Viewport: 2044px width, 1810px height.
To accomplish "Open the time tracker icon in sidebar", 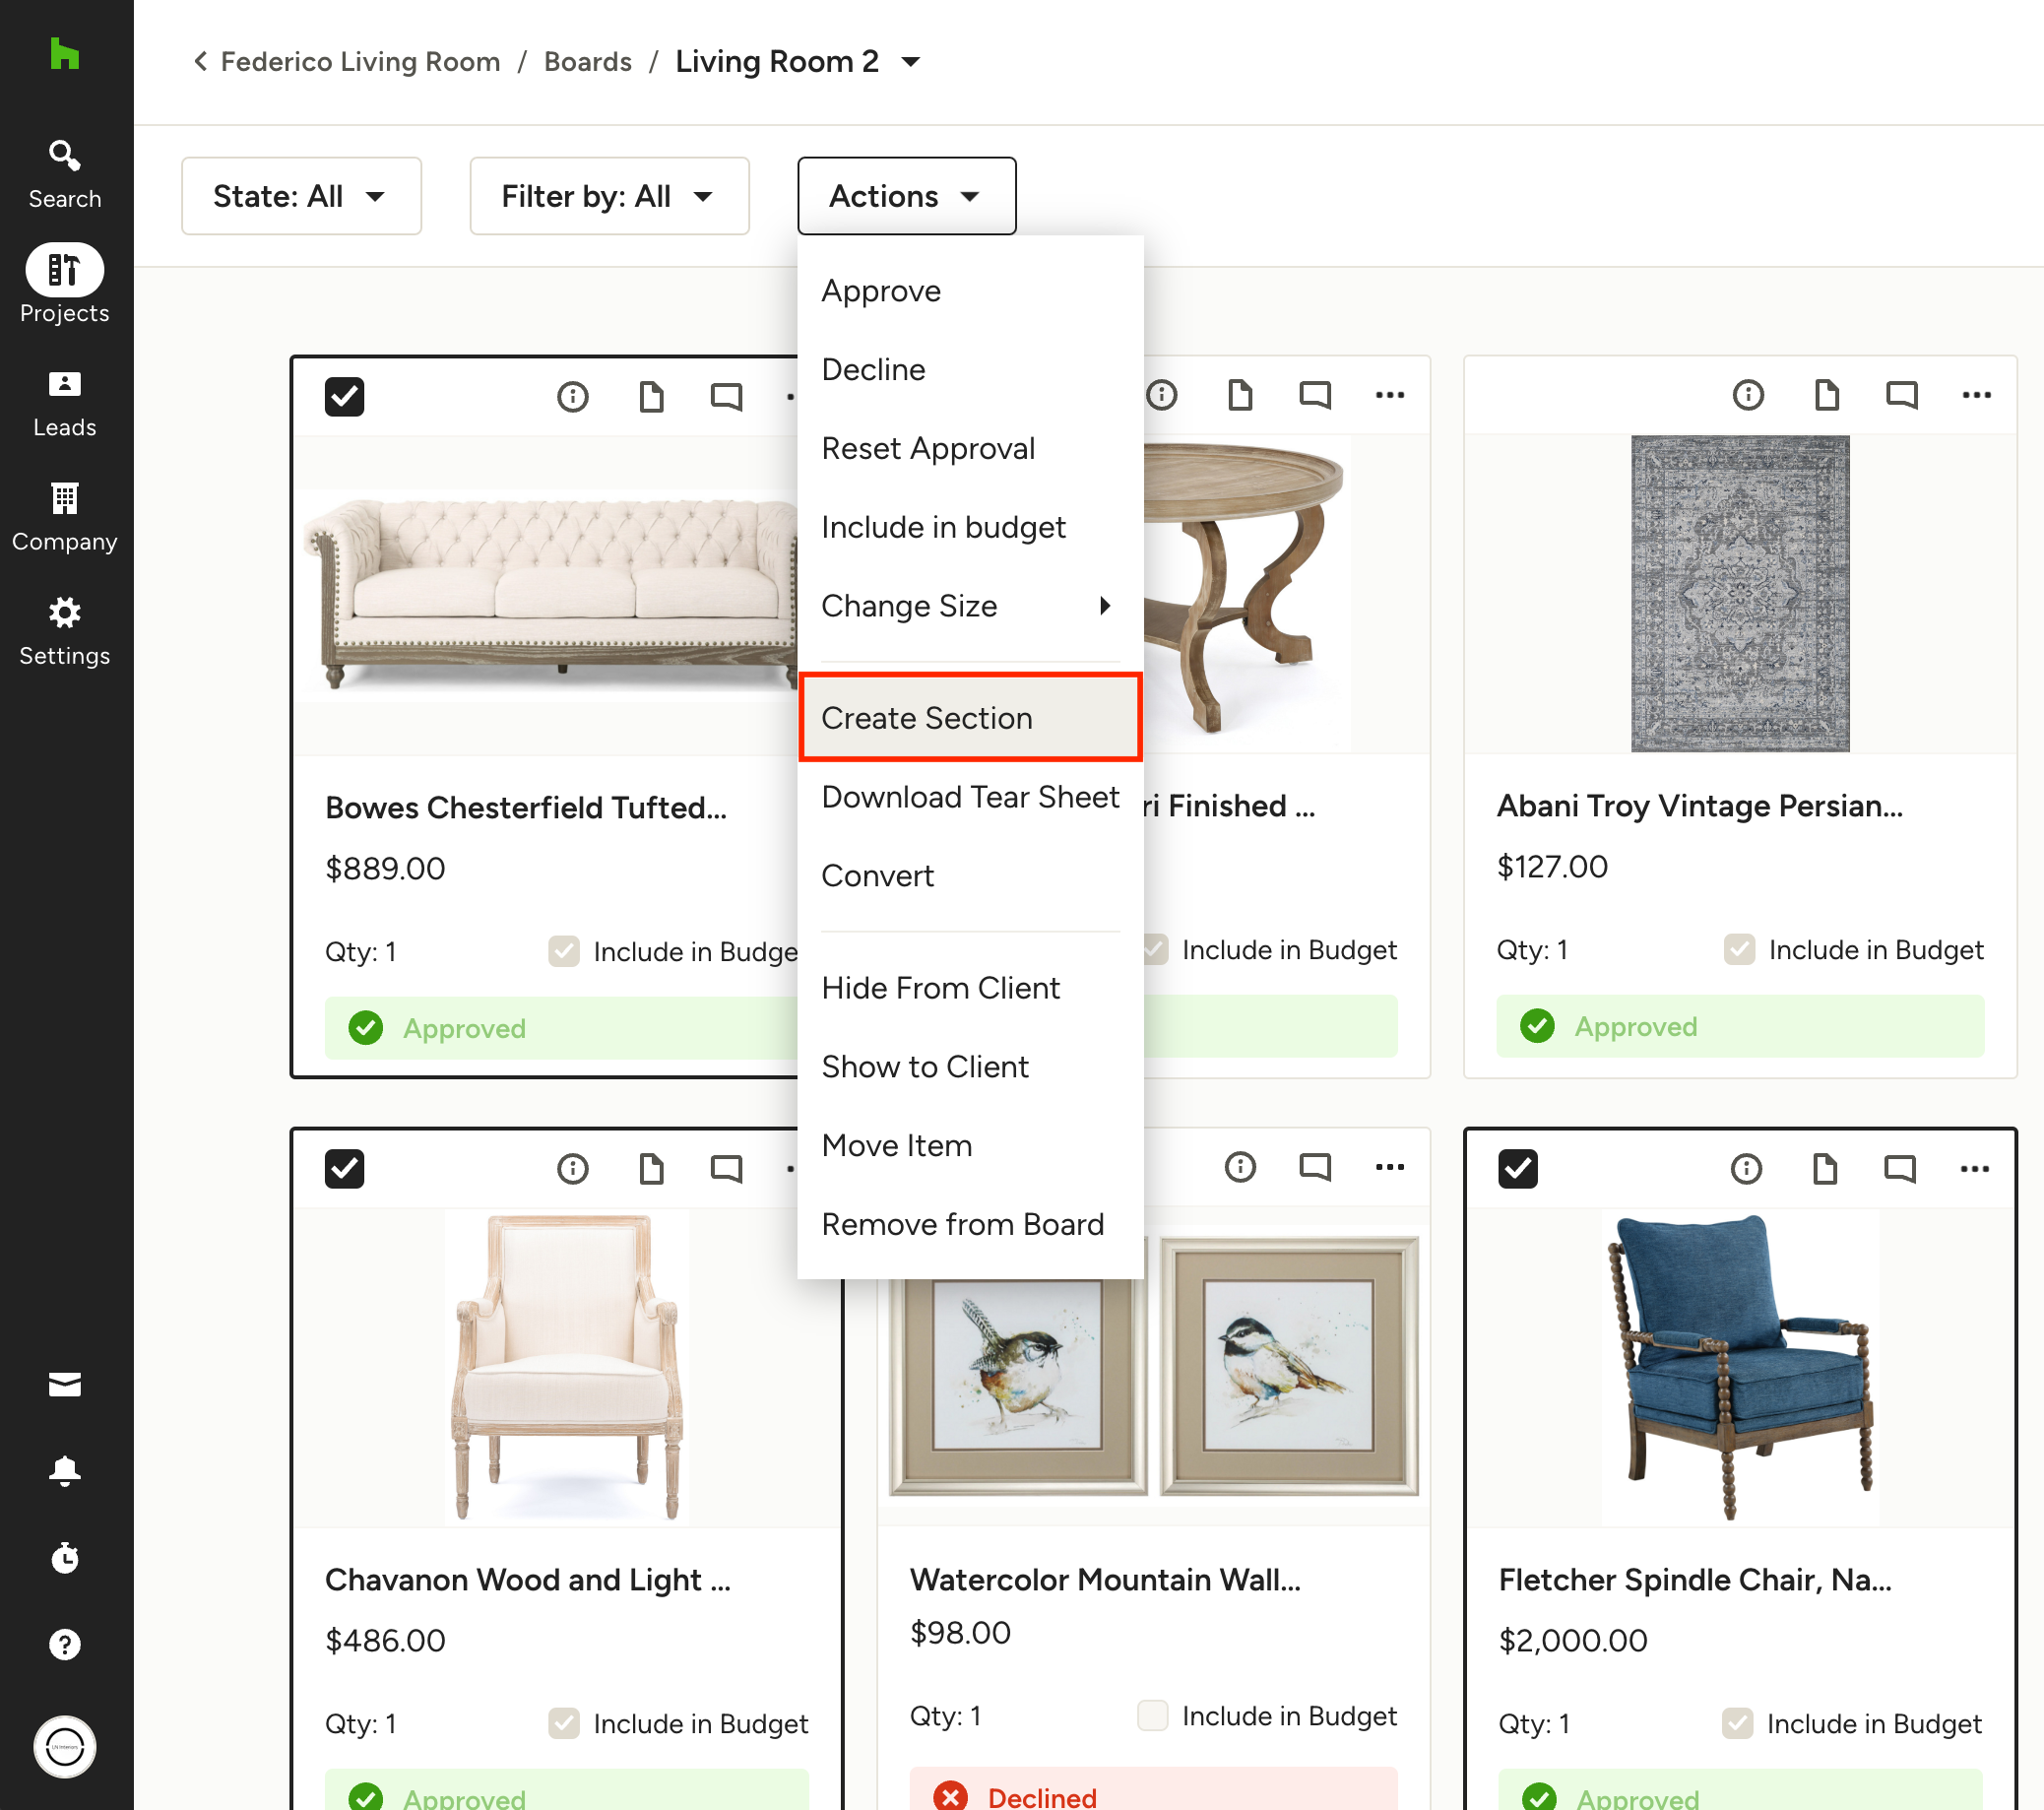I will point(64,1557).
